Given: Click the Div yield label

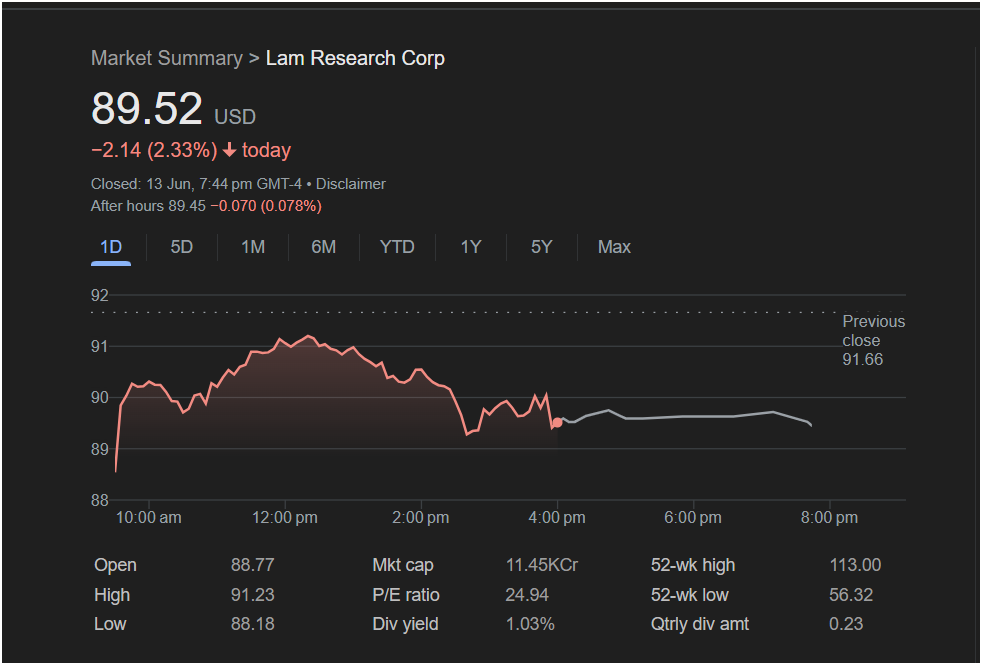Looking at the screenshot, I should [405, 624].
